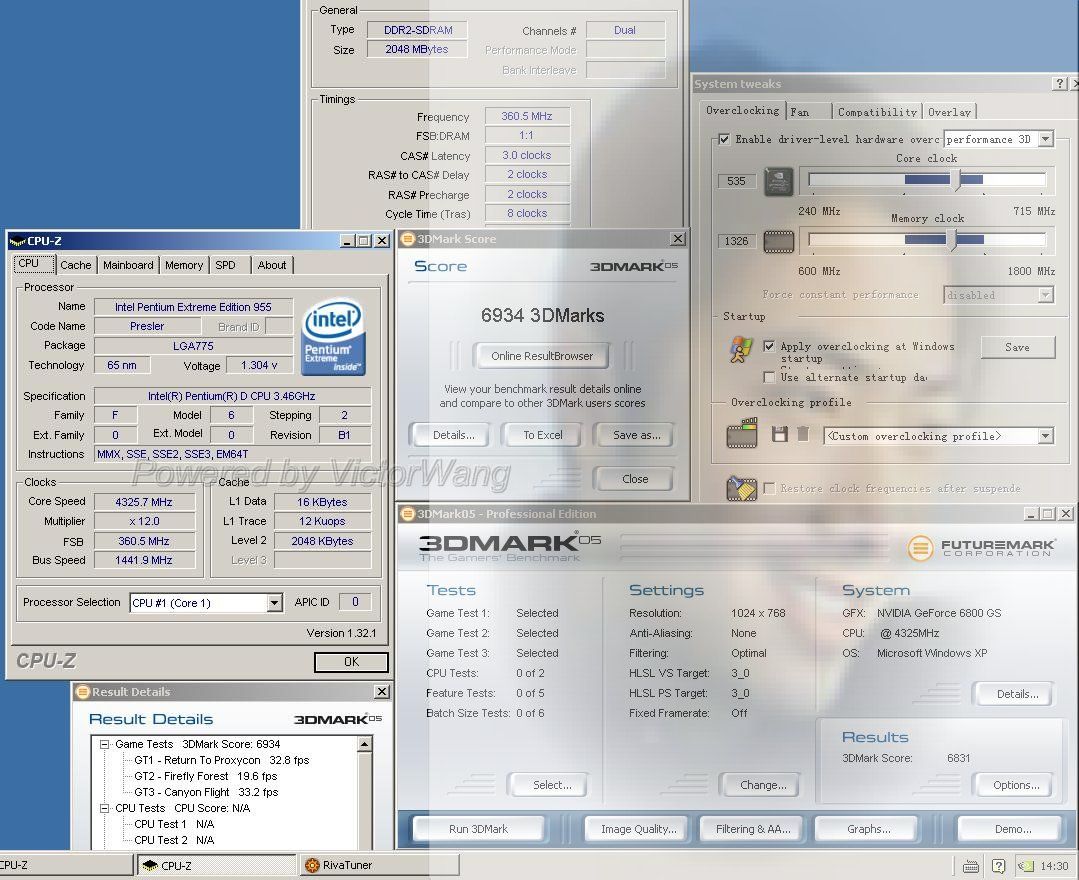Screen dimensions: 1079x880
Task: Click the Futuremark Corporation logo
Action: [981, 548]
